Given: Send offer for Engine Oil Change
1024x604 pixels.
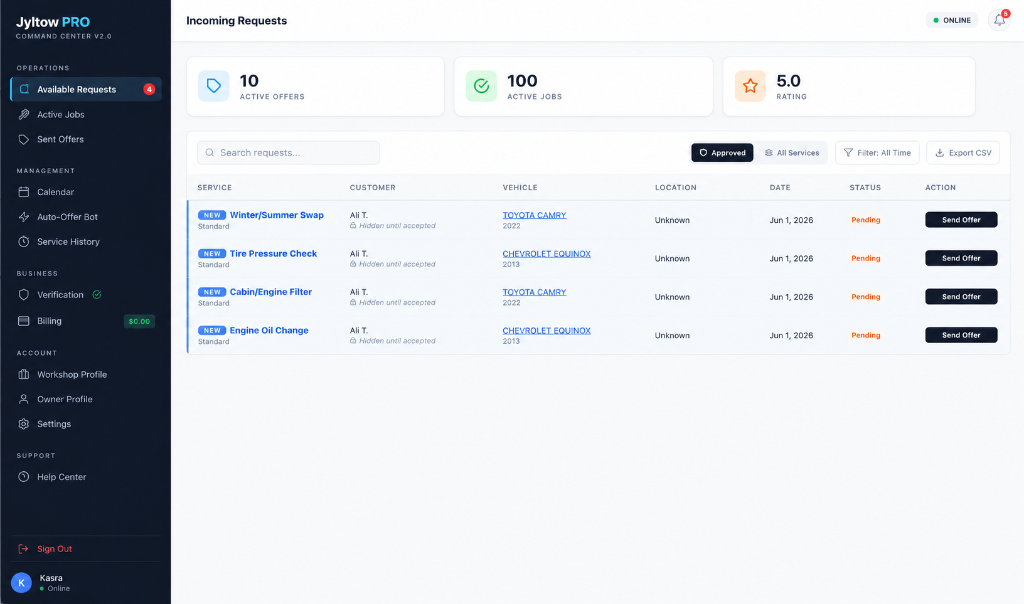Looking at the screenshot, I should pos(961,335).
